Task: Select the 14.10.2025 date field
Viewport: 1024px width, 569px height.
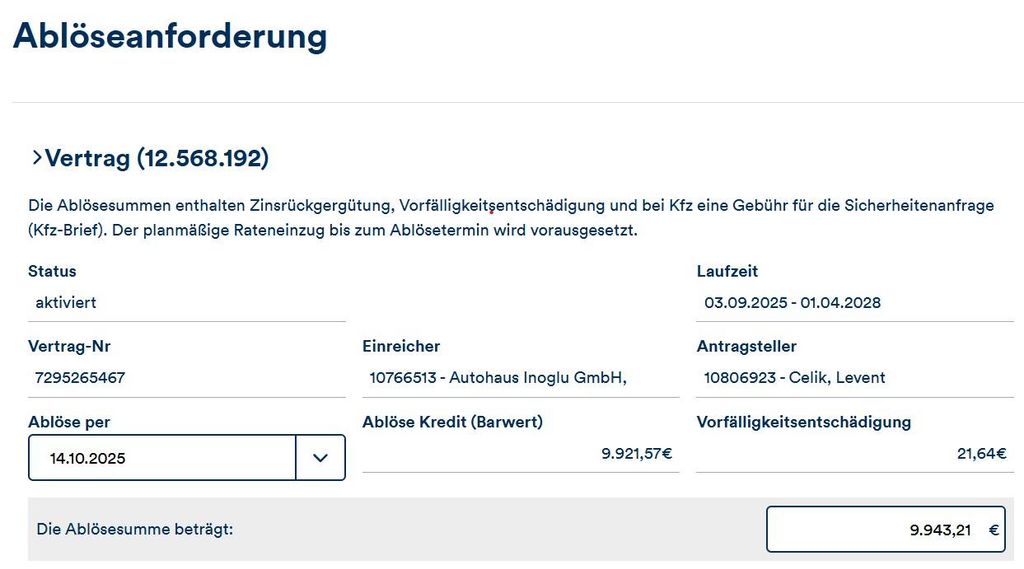Action: click(x=162, y=458)
